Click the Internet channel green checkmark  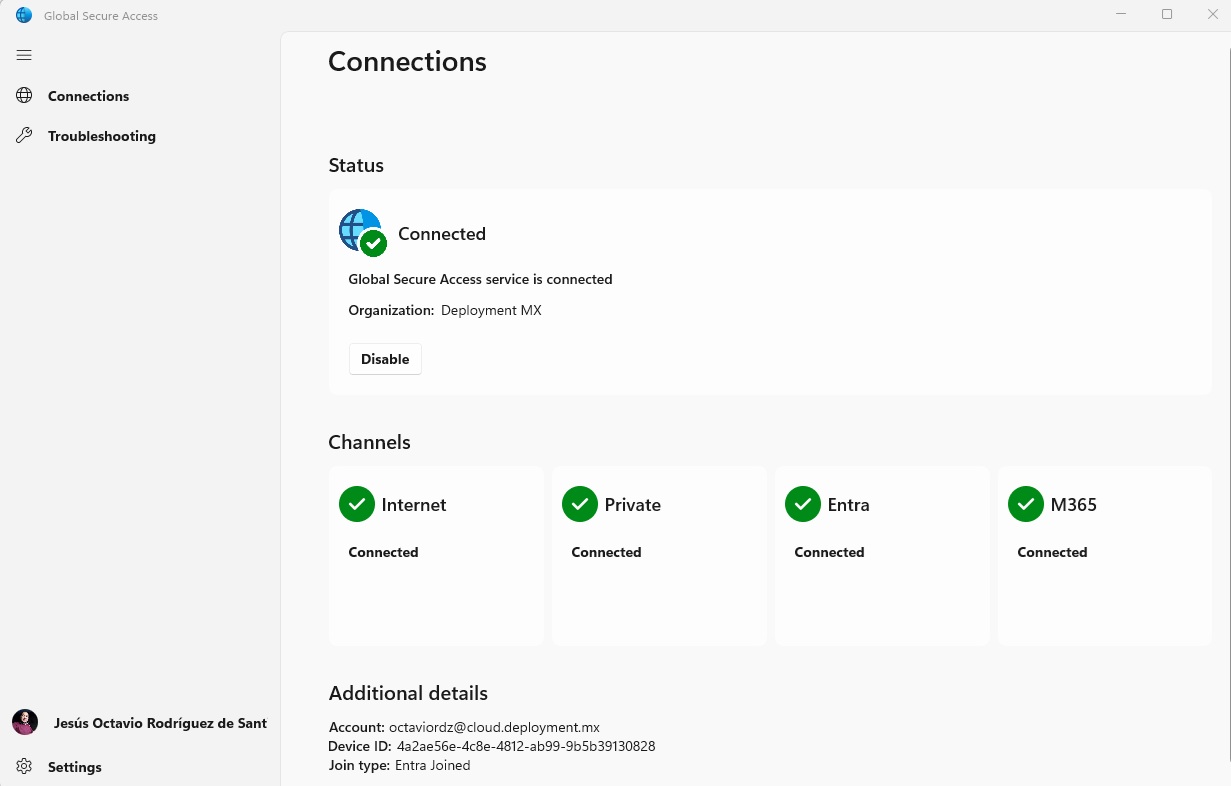tap(357, 504)
